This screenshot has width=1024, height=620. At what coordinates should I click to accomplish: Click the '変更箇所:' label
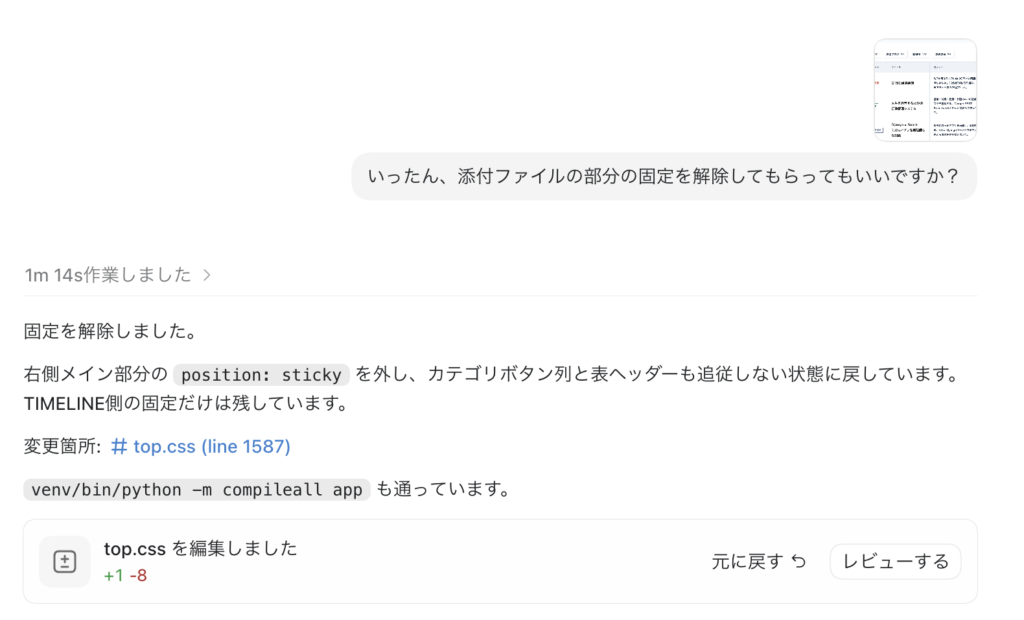63,446
